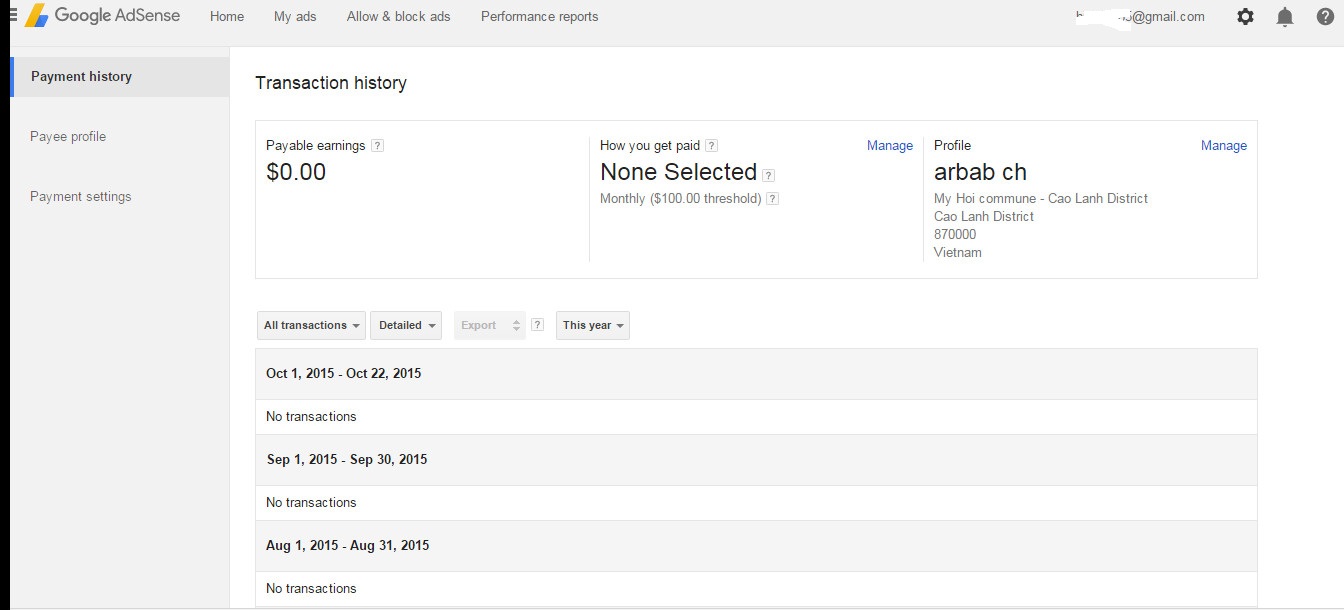This screenshot has width=1344, height=610.
Task: Expand the All transactions dropdown
Action: (x=311, y=325)
